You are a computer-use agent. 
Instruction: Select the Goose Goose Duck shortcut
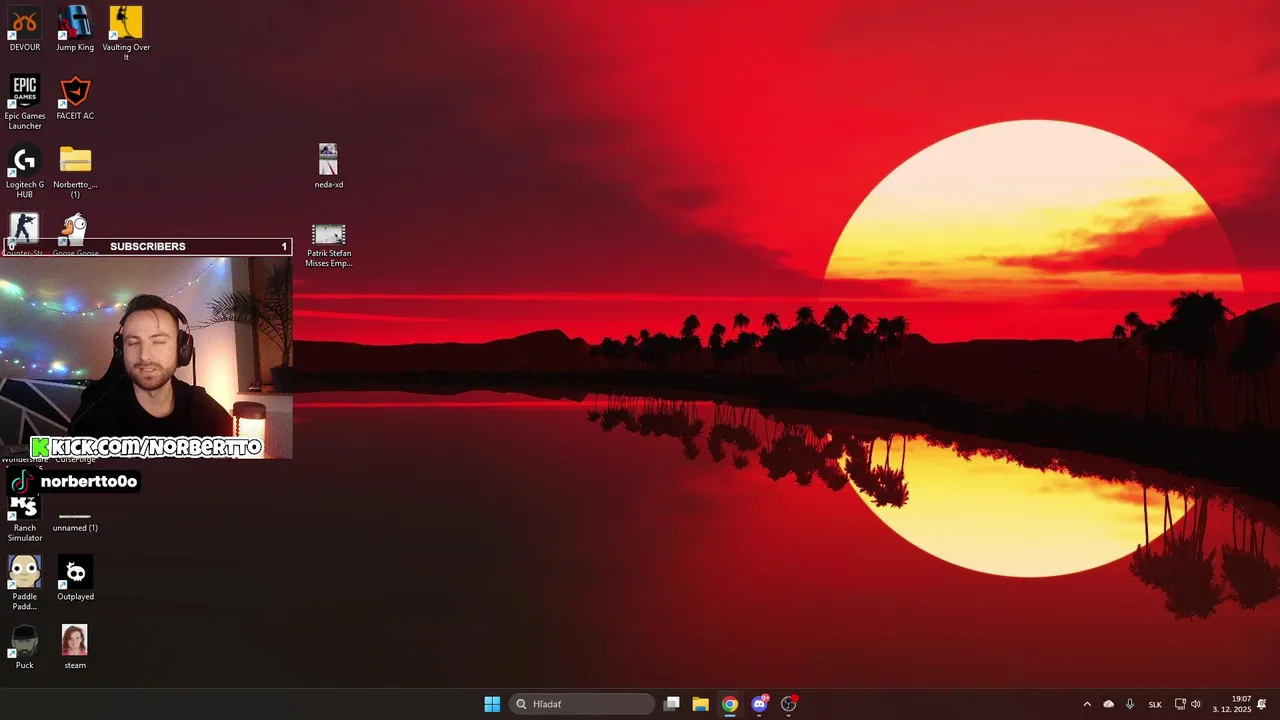point(75,228)
